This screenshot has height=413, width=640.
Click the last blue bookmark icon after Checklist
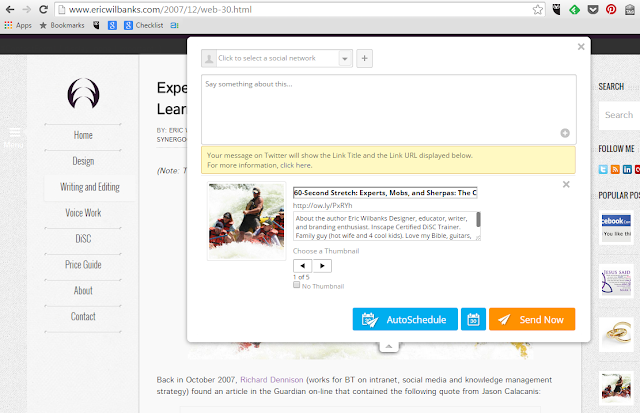[x=174, y=25]
